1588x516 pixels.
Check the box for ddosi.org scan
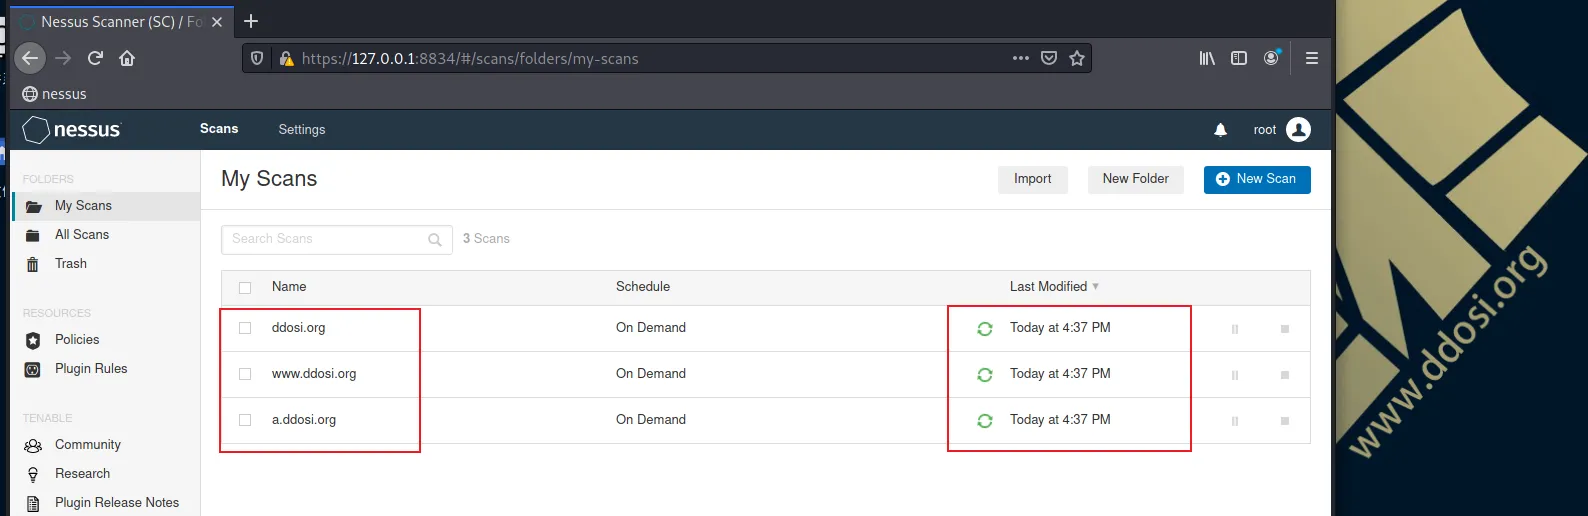click(x=245, y=328)
